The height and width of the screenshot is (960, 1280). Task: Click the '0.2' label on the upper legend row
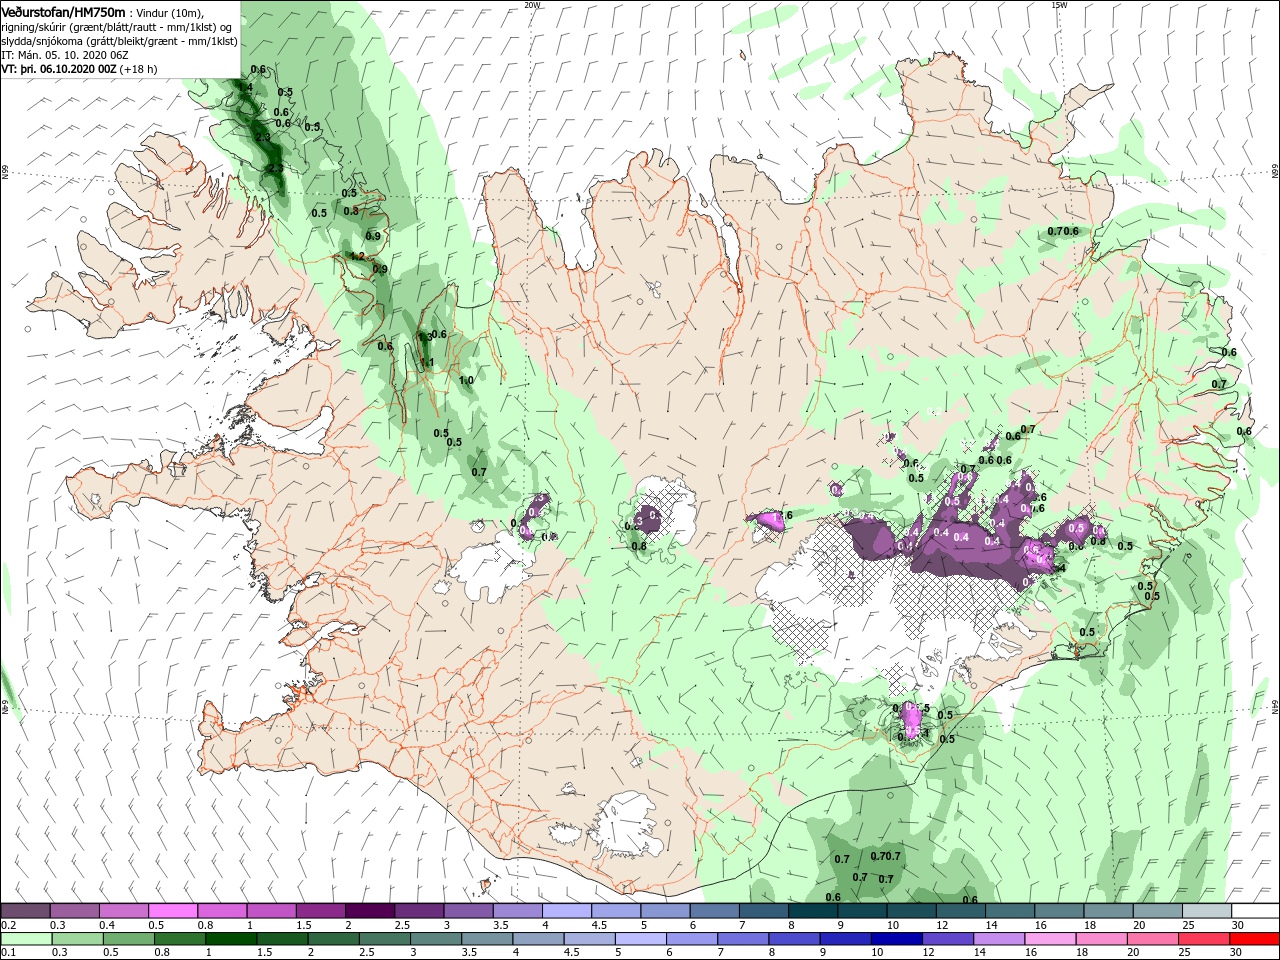tap(9, 925)
